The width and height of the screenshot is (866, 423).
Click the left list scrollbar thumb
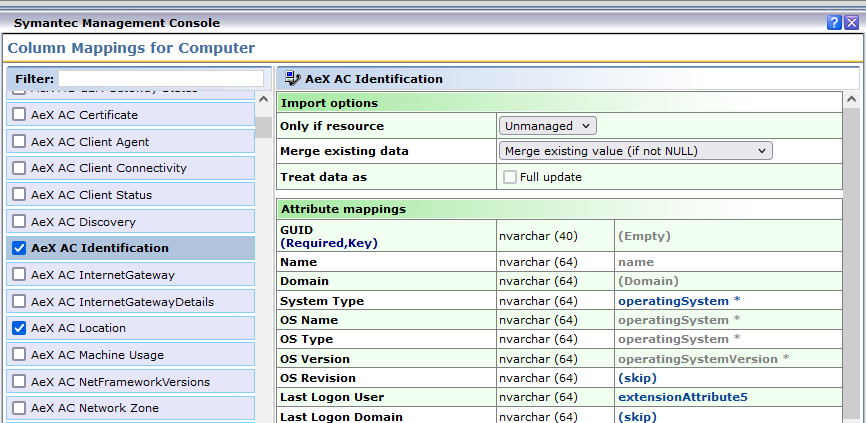point(263,127)
